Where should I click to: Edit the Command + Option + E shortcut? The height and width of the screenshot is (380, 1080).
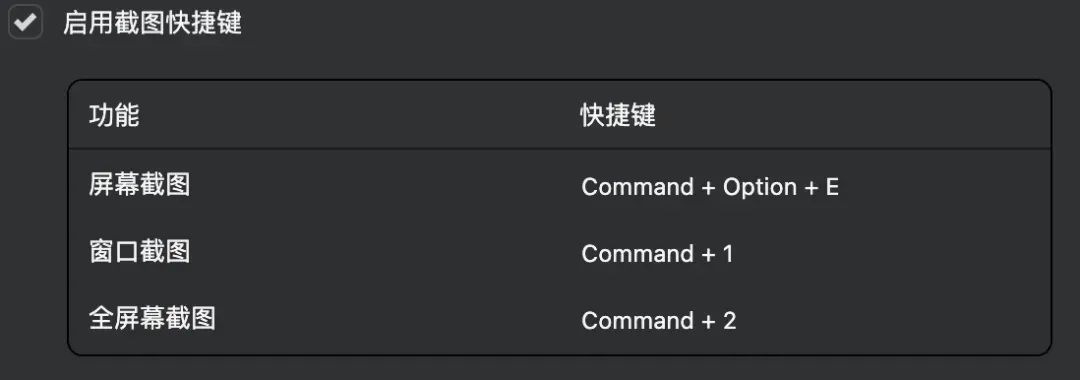pyautogui.click(x=710, y=187)
